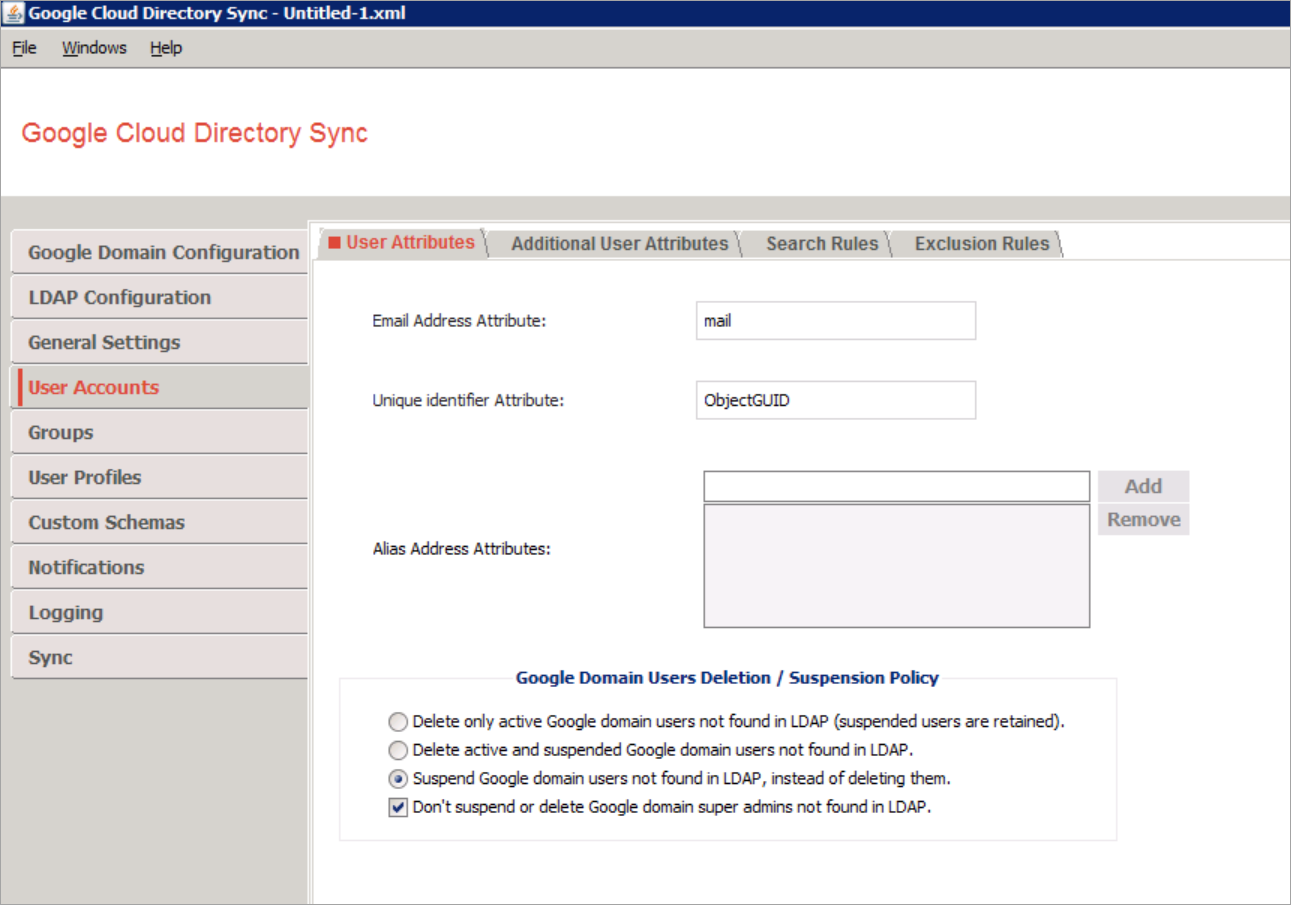The height and width of the screenshot is (905, 1291).
Task: Click the Unique identifier Attribute field
Action: tap(835, 400)
